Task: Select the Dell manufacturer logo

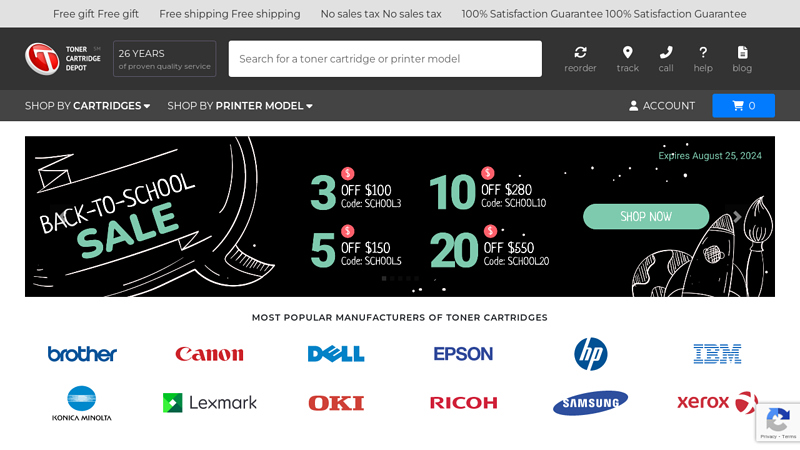Action: pos(336,354)
